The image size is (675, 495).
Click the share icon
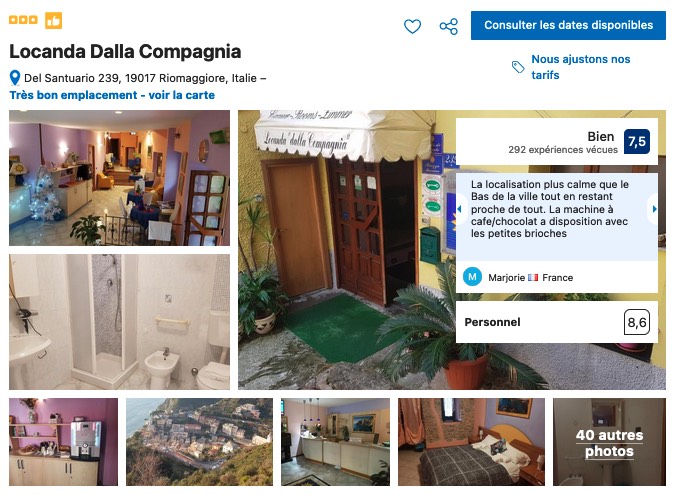coord(449,26)
